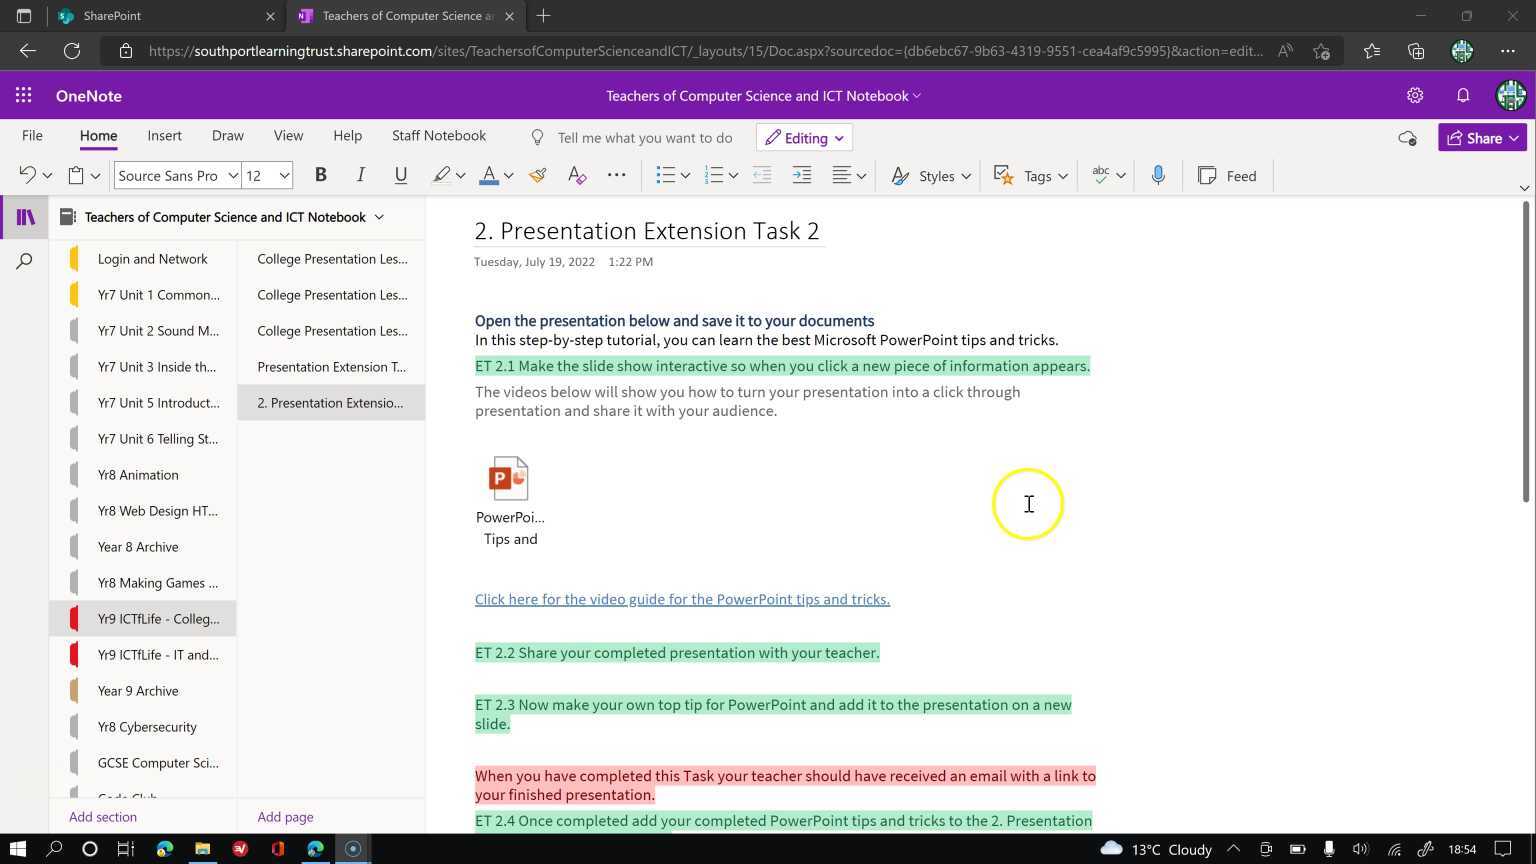Click Add page at bottom
Image resolution: width=1536 pixels, height=864 pixels.
285,817
